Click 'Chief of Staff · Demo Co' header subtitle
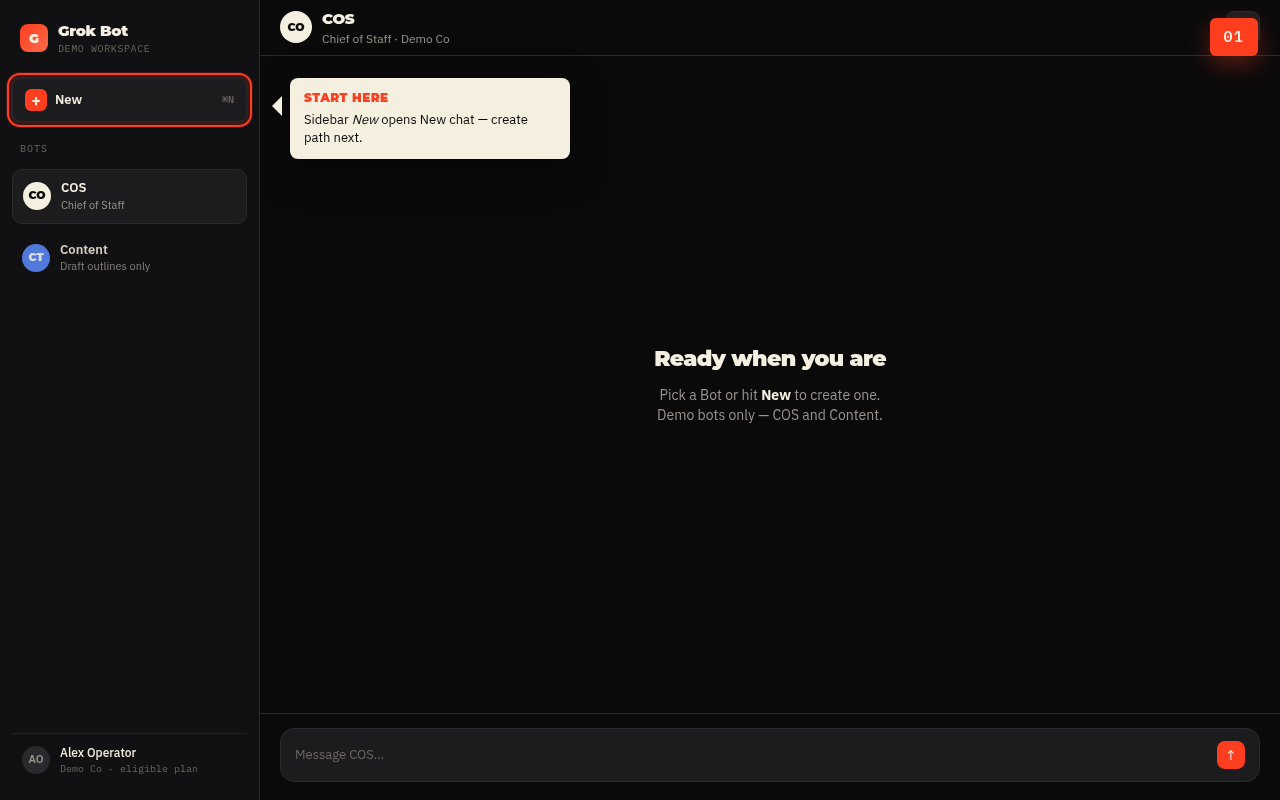The height and width of the screenshot is (800, 1280). click(x=386, y=39)
